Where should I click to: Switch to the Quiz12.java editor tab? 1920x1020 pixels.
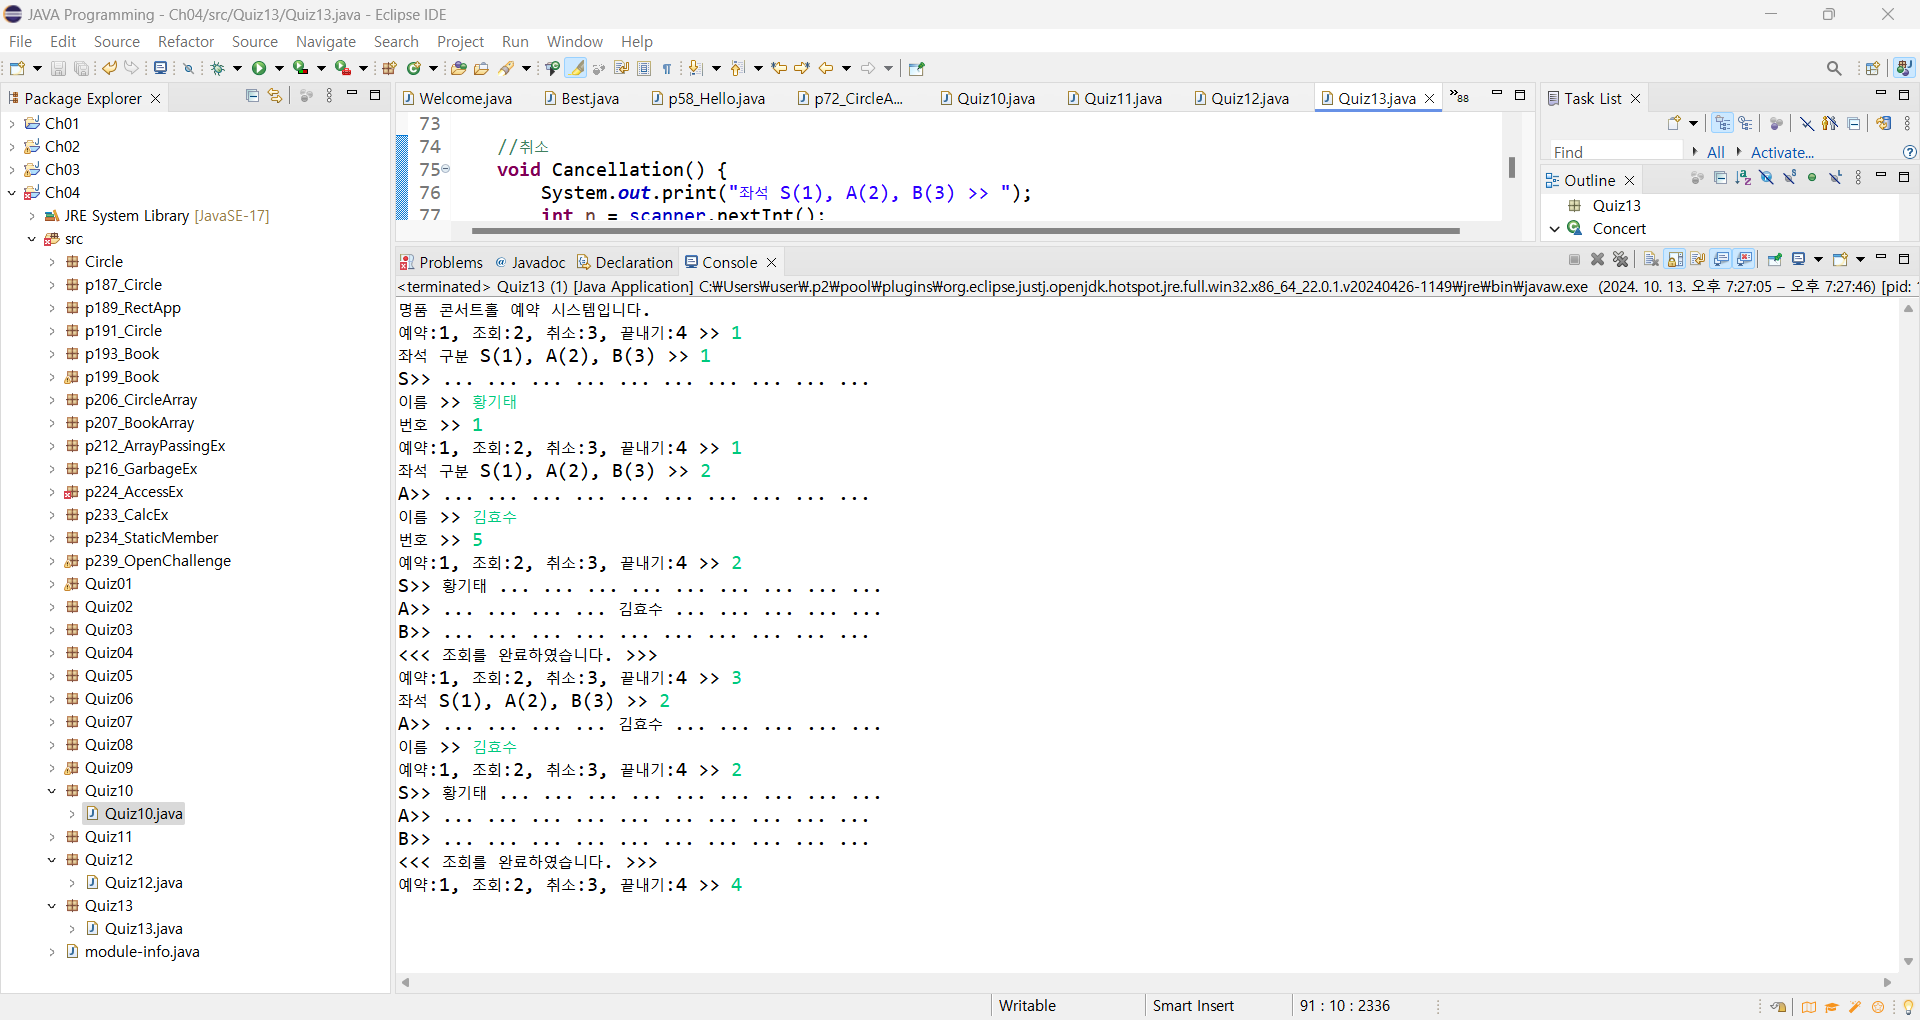click(1241, 98)
